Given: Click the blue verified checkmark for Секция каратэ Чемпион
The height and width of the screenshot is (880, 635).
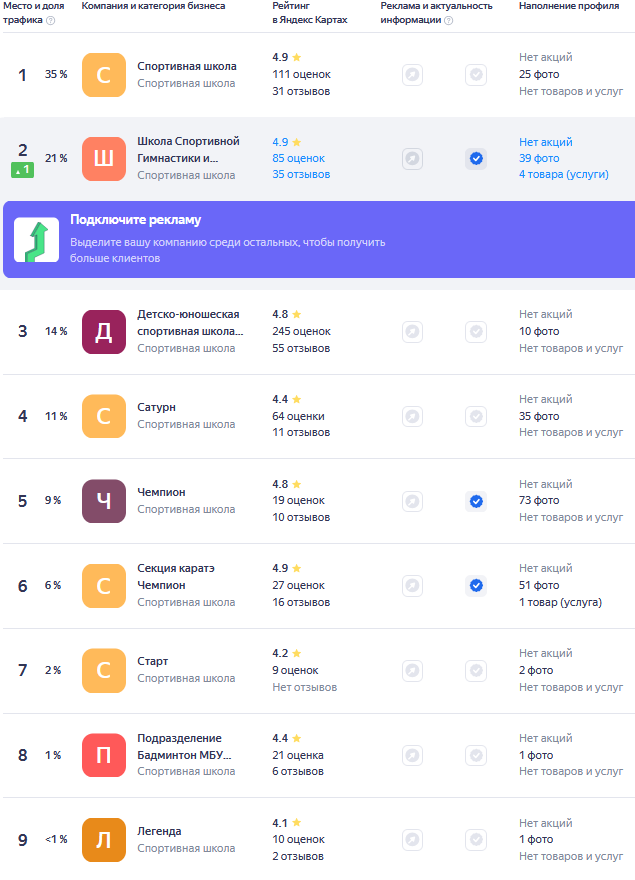Looking at the screenshot, I should (476, 585).
